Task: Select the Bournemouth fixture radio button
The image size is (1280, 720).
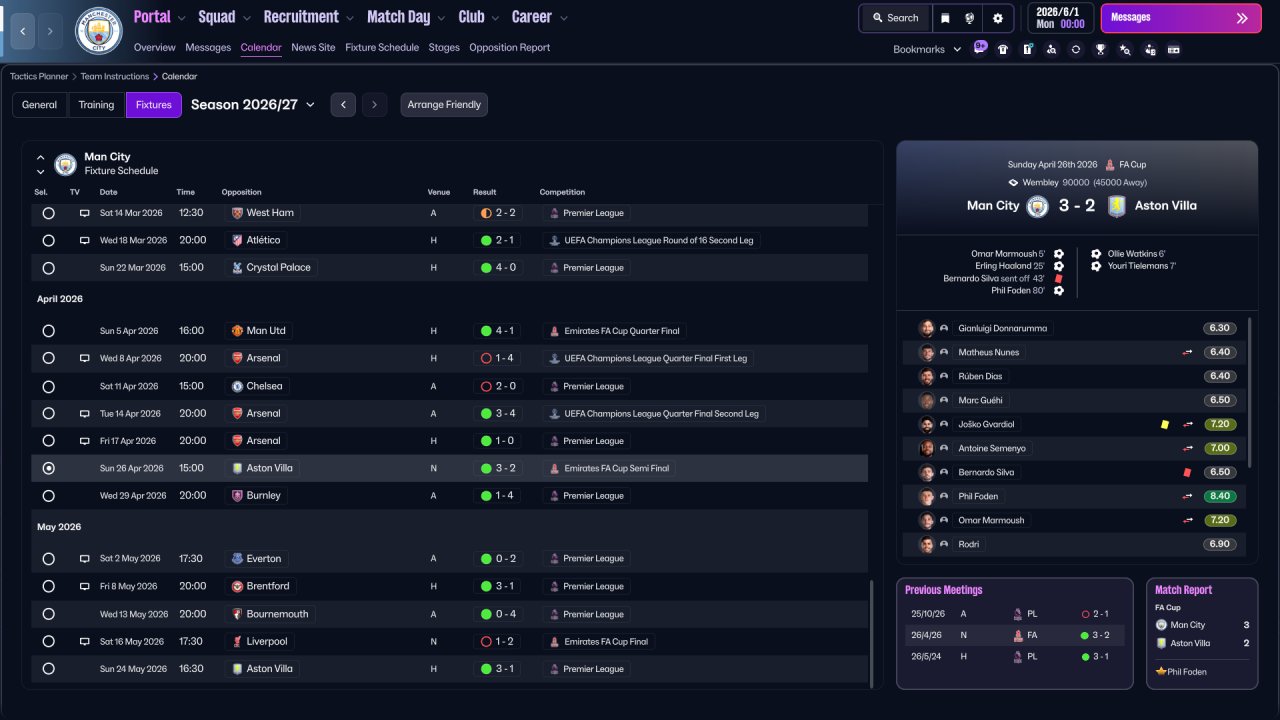Action: click(48, 614)
